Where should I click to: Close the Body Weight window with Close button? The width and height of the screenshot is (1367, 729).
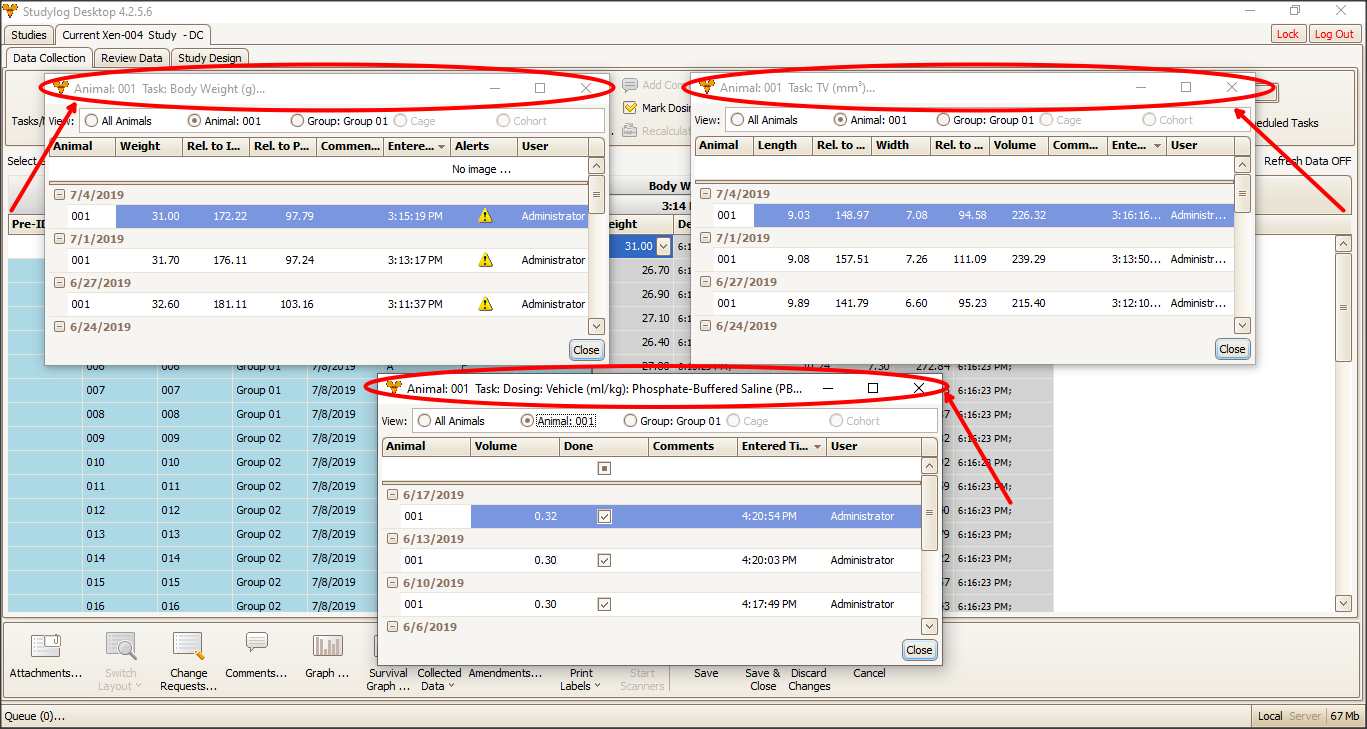[x=586, y=350]
